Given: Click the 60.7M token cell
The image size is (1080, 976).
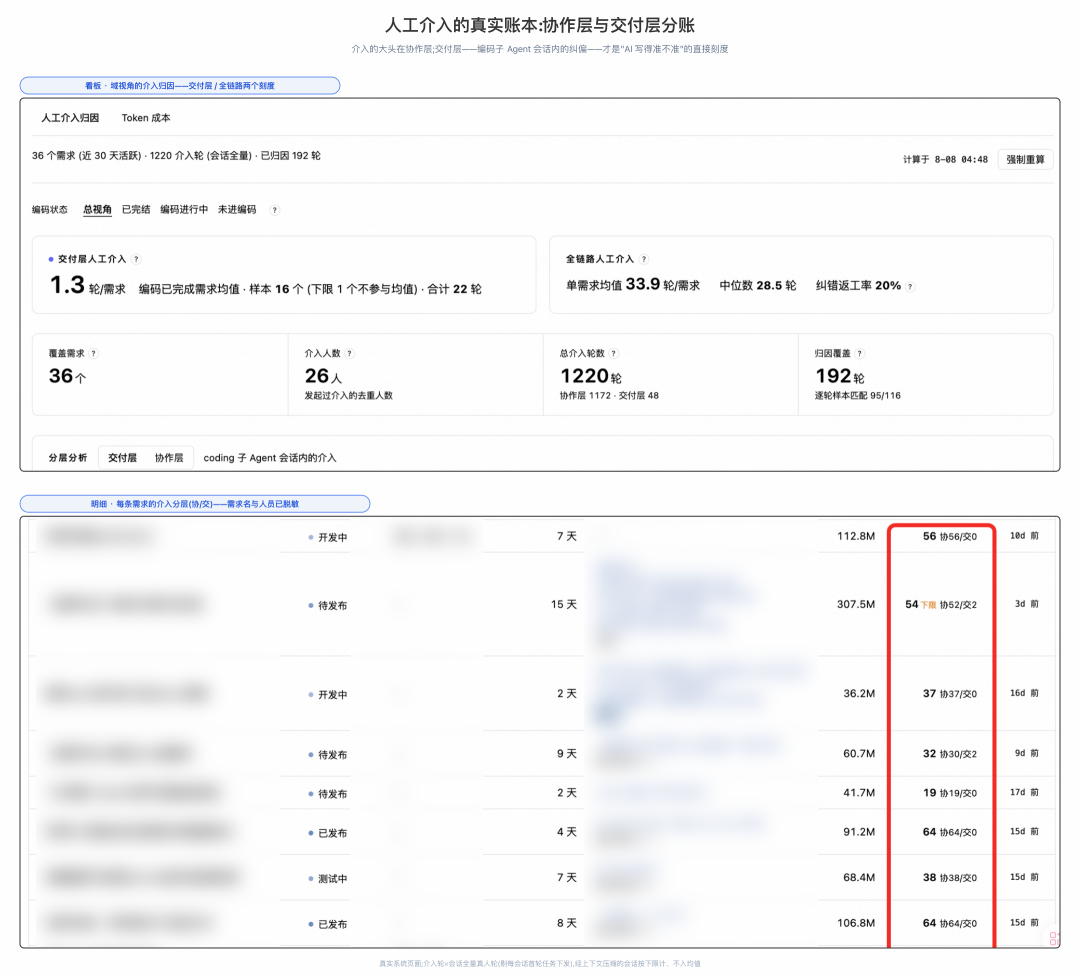Looking at the screenshot, I should (859, 754).
